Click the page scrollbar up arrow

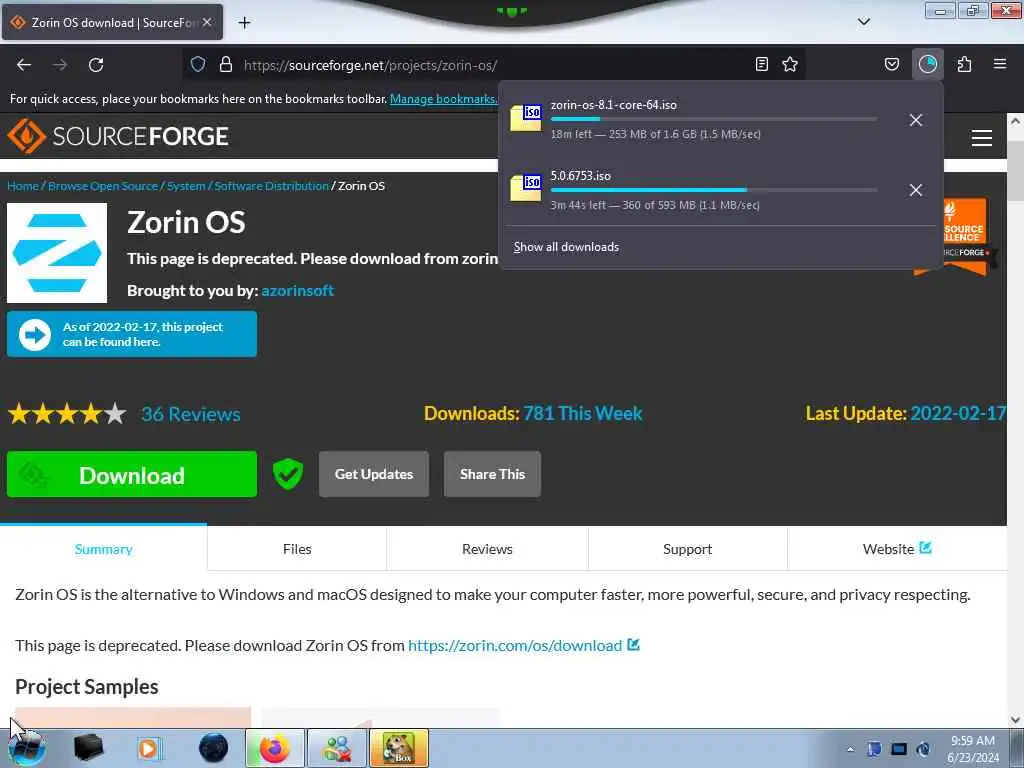click(1015, 121)
